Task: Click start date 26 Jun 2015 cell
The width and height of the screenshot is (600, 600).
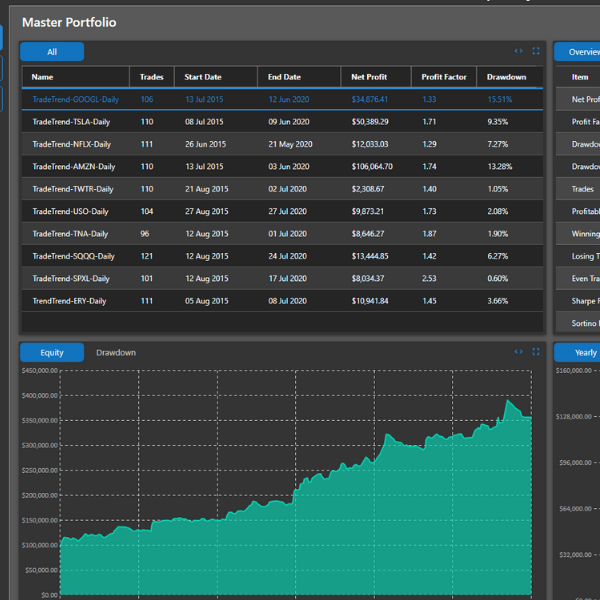Action: [x=205, y=144]
